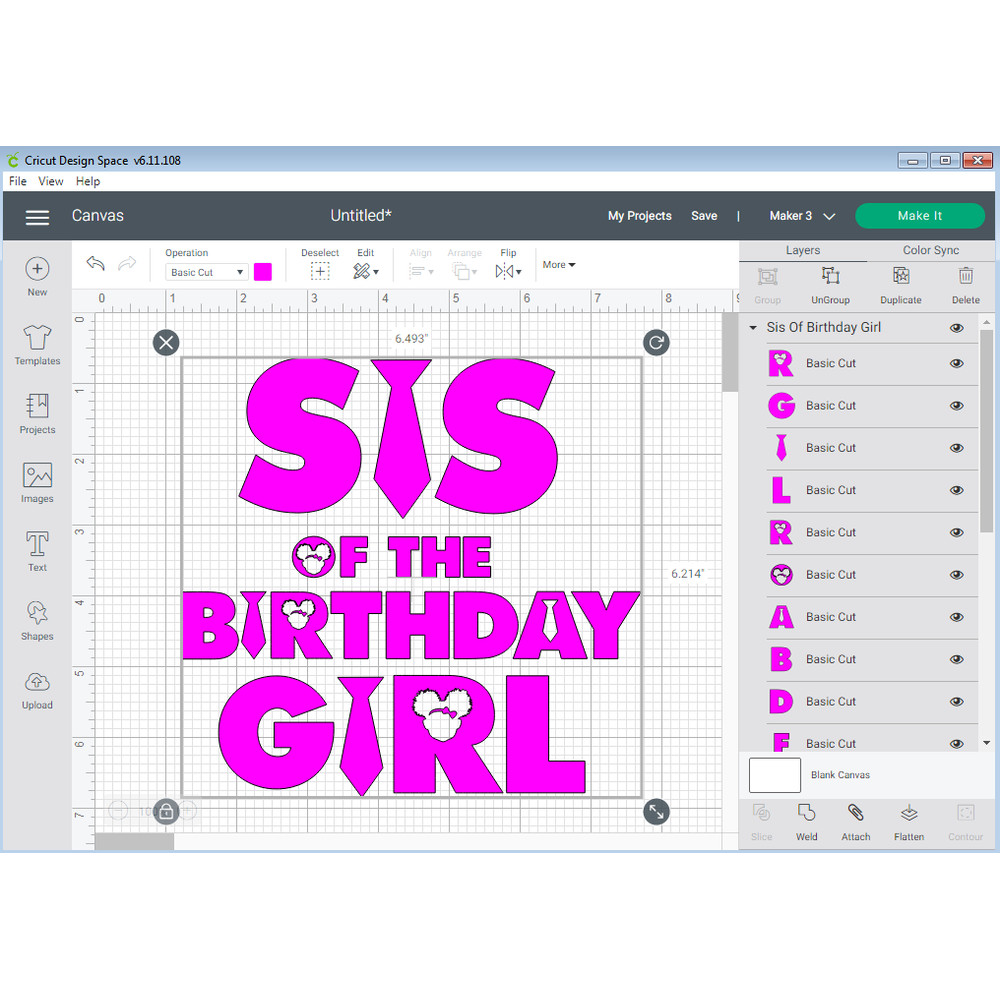Select the New icon in the left sidebar
This screenshot has width=1000, height=1000.
tap(37, 277)
